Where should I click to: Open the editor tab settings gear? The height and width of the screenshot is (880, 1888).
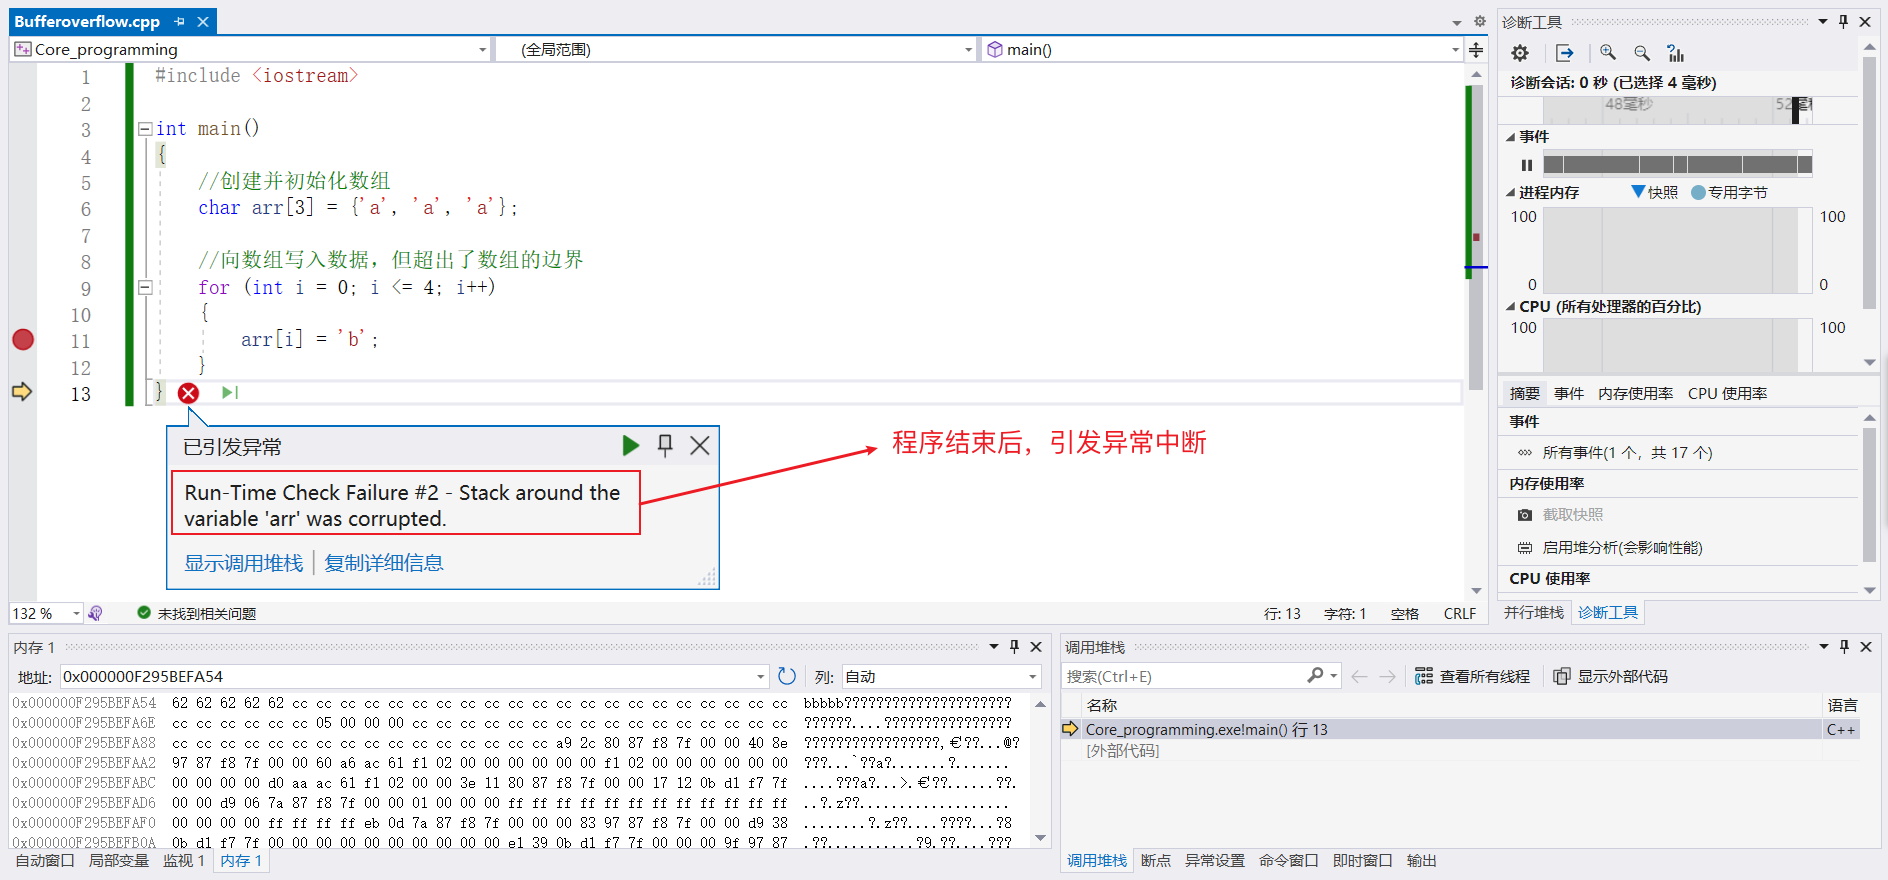tap(1480, 21)
